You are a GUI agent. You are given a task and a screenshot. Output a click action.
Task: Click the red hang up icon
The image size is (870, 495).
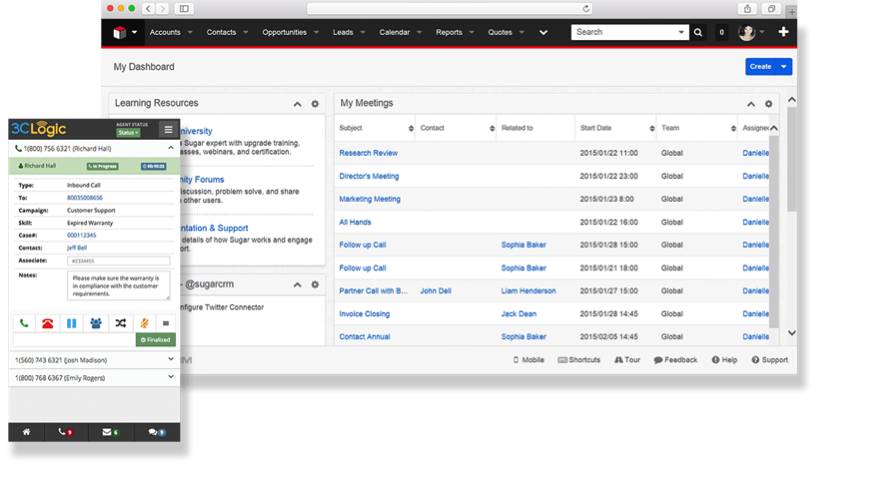(x=48, y=323)
